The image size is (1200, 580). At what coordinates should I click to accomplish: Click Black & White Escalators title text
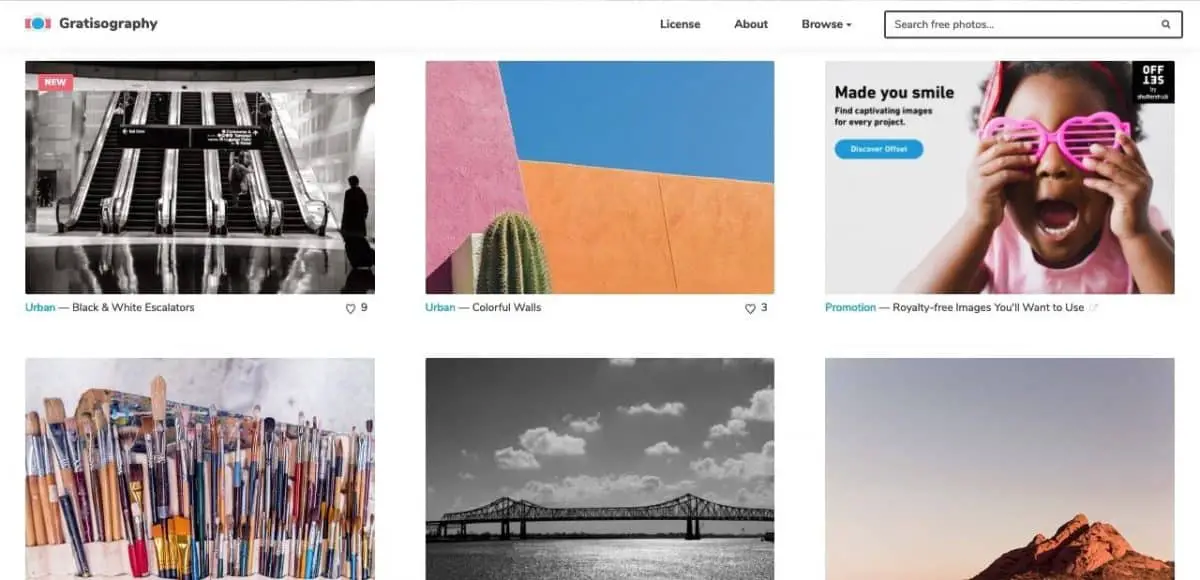point(133,308)
